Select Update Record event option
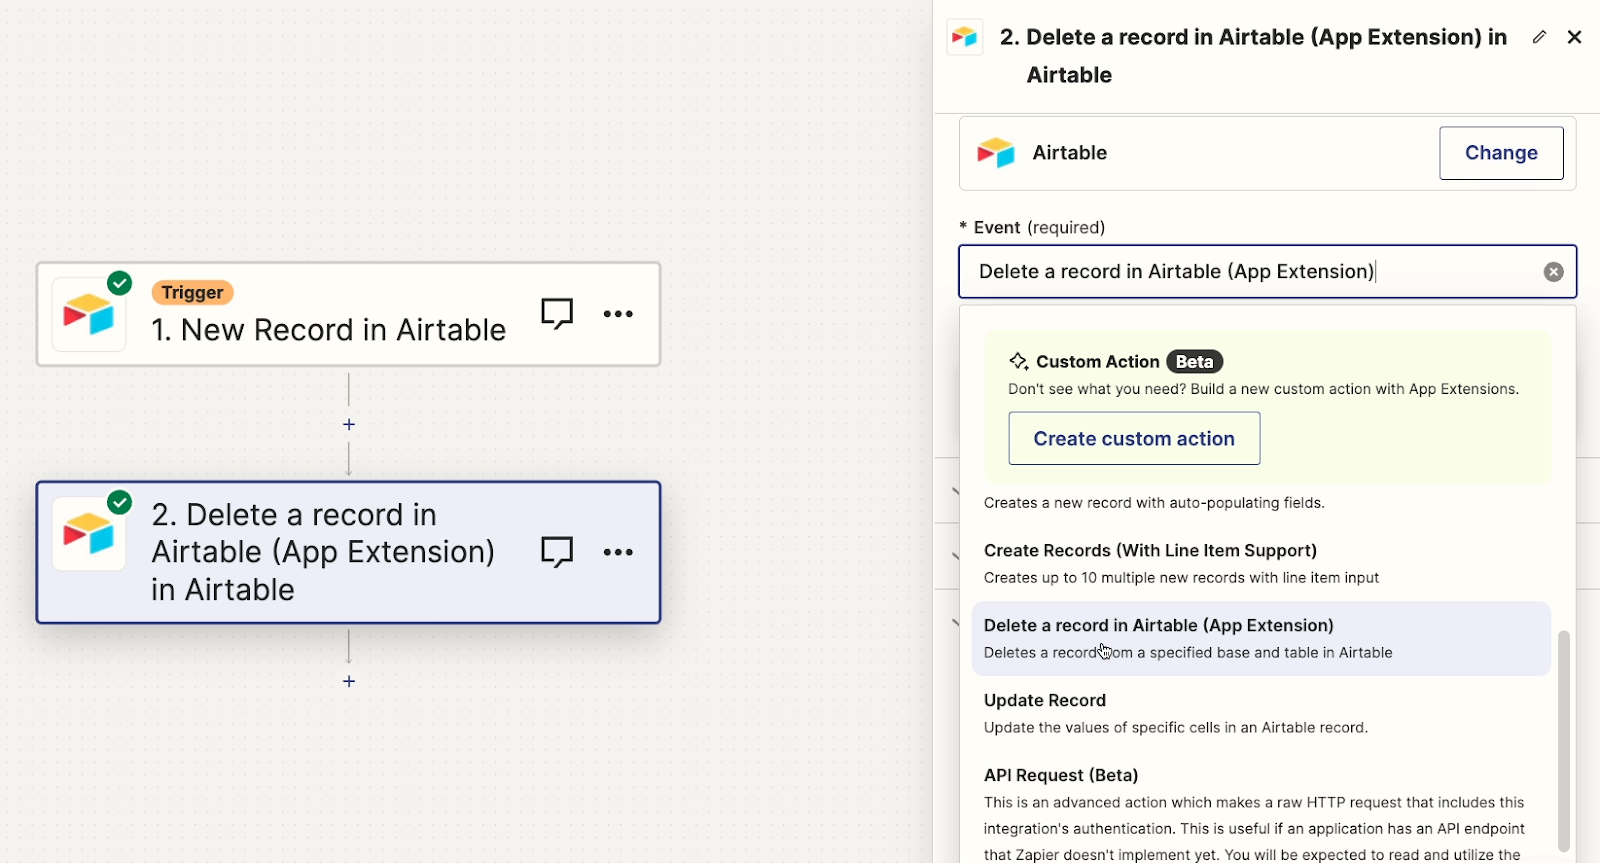Screen dimensions: 1600x863 tap(1261, 714)
